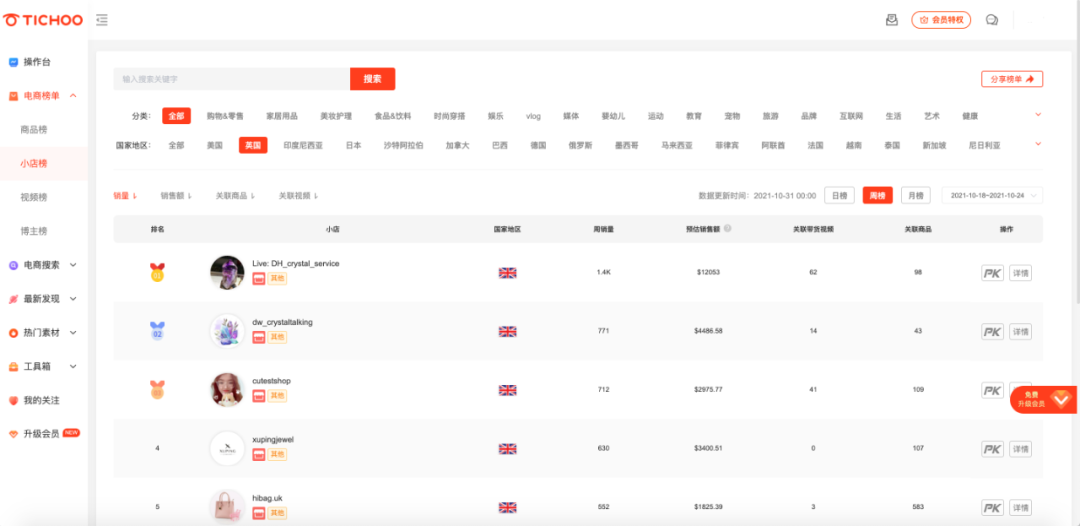Click the help icon next to 预估销售额
The width and height of the screenshot is (1080, 526).
pos(727,229)
